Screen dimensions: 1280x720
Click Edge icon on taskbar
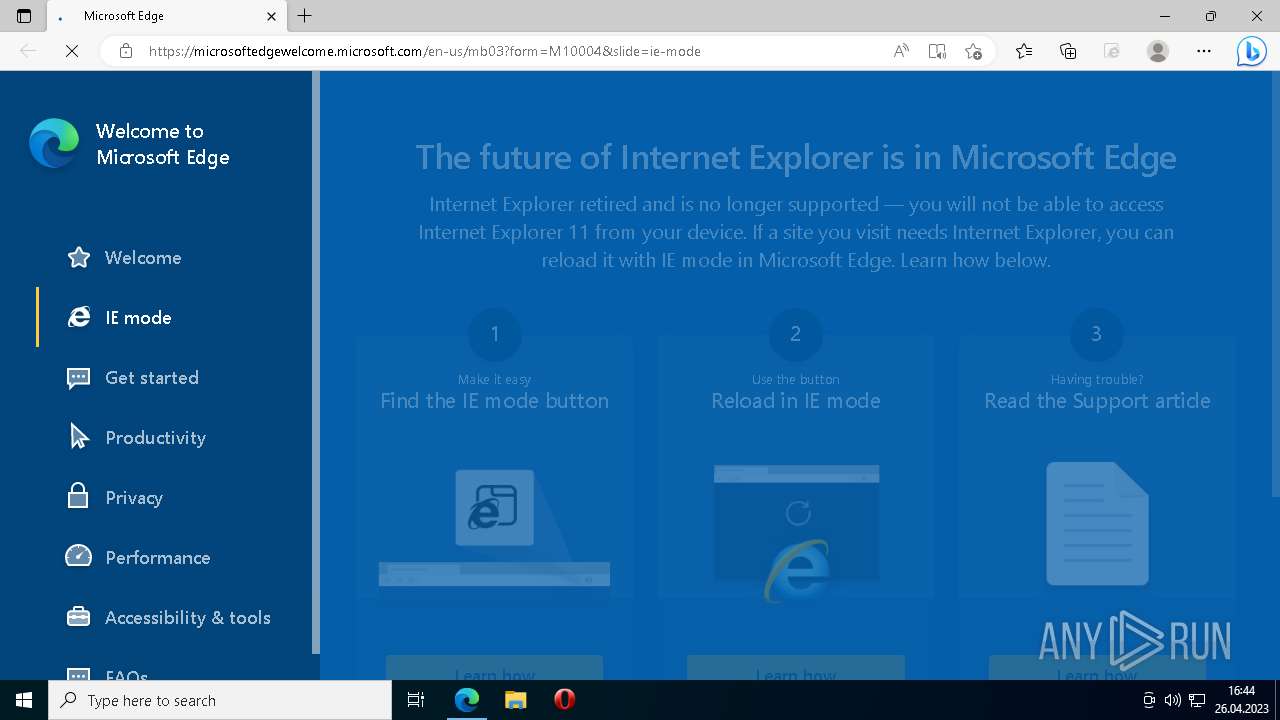tap(467, 700)
